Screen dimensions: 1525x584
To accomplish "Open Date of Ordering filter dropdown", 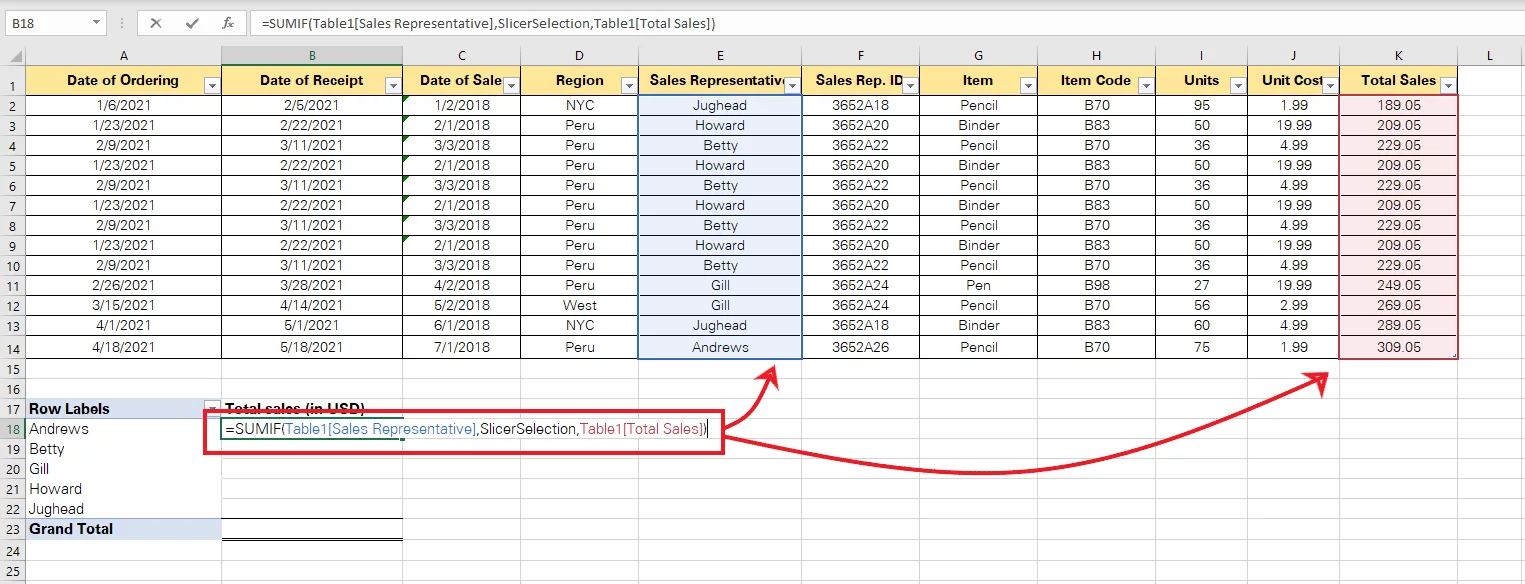I will pyautogui.click(x=211, y=86).
